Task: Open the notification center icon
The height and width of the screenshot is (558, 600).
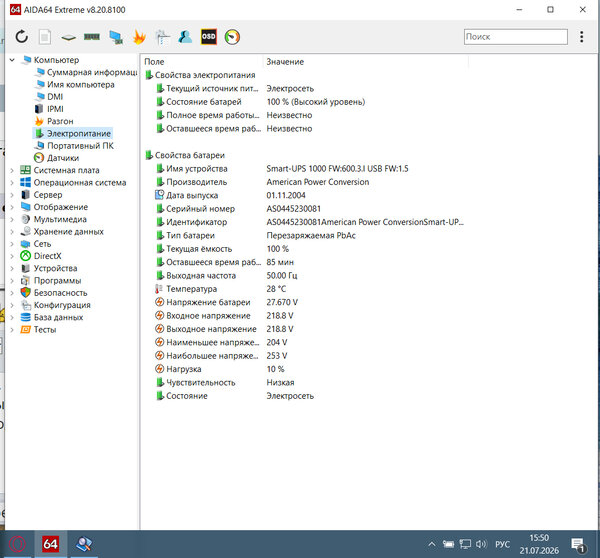Action: click(578, 544)
